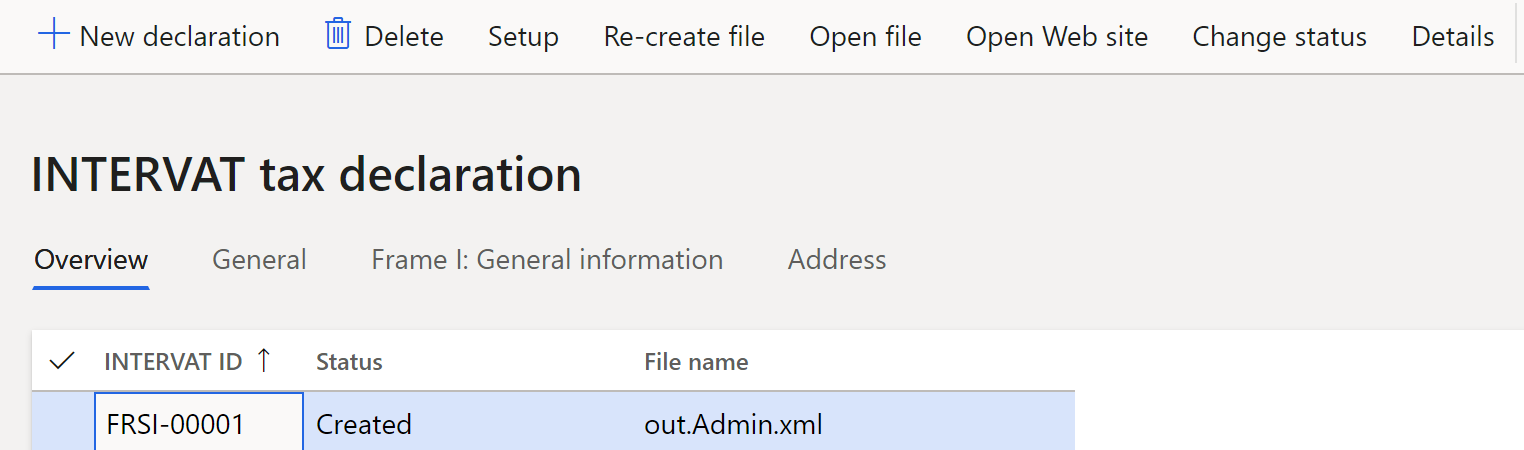Toggle the select-all checkmark in grid header
Viewport: 1524px width, 450px height.
62,361
